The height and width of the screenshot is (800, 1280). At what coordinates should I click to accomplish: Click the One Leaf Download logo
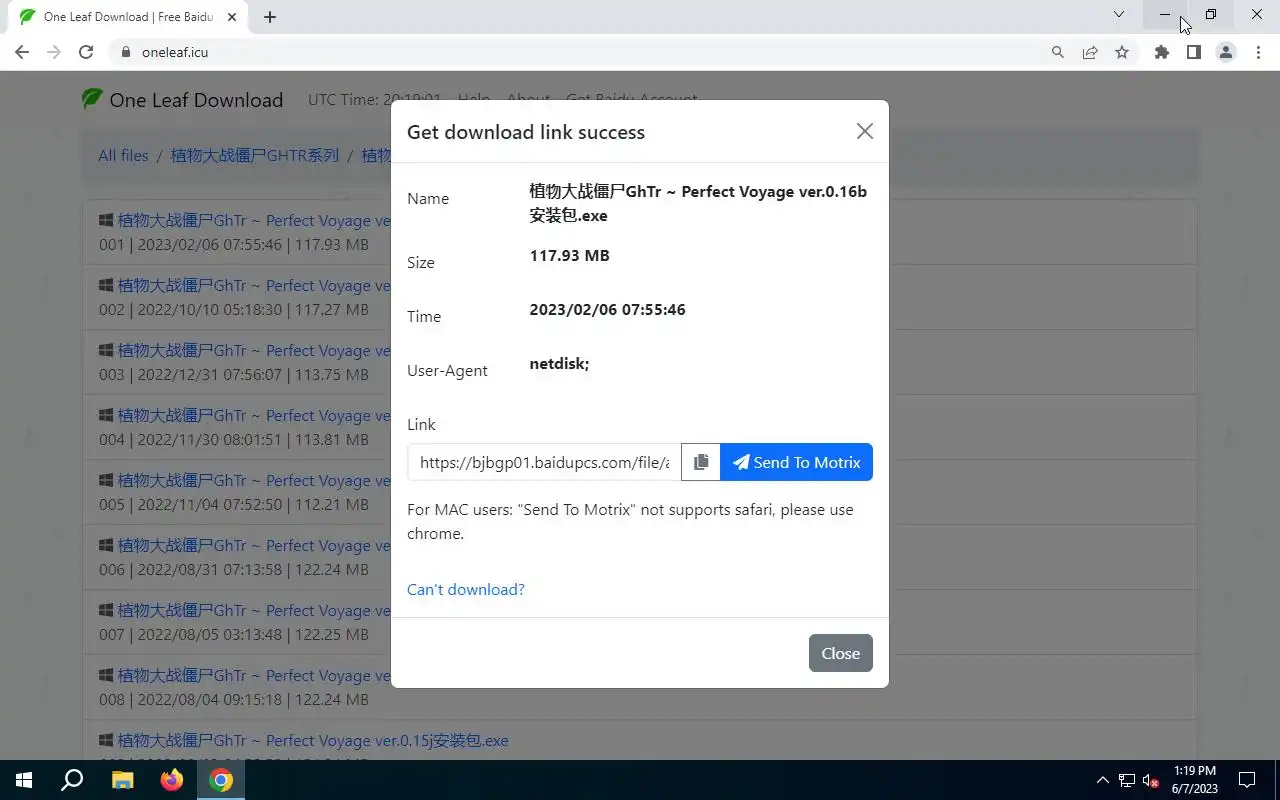[182, 100]
